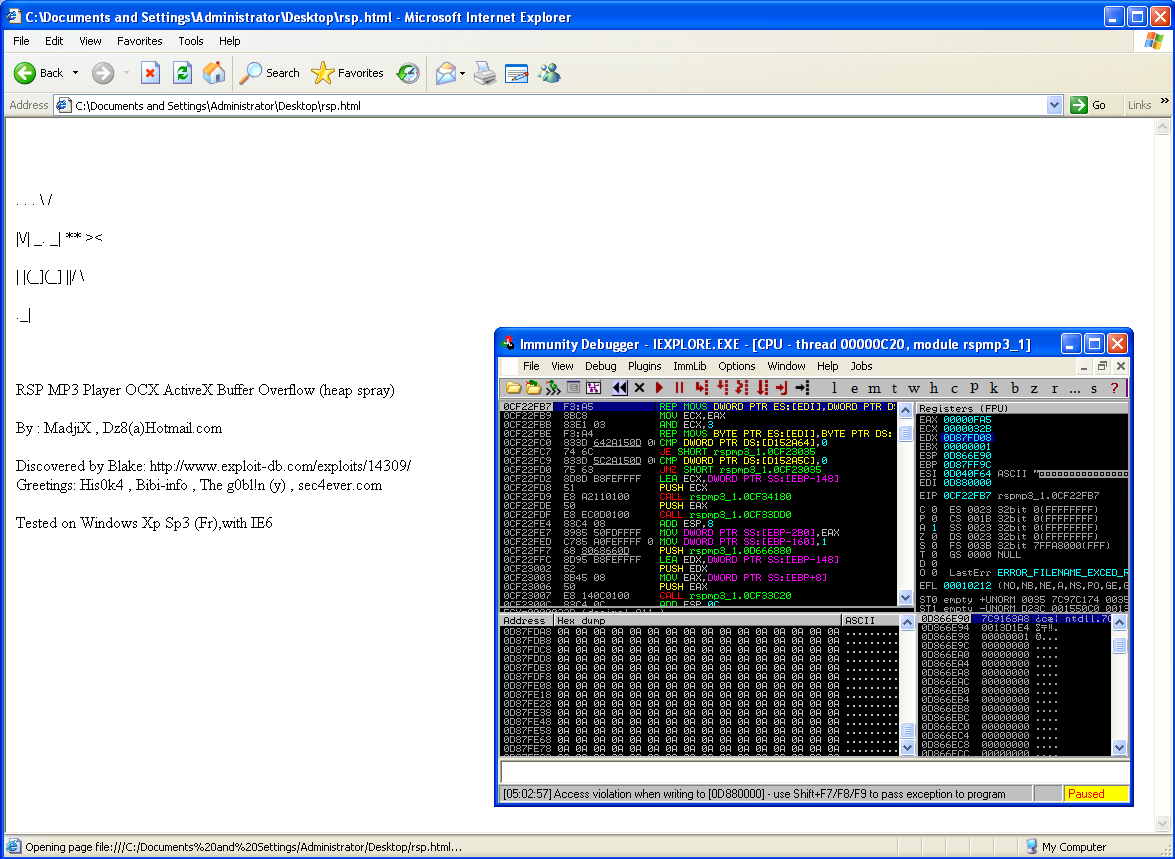Show Breakpoints with the 'b' button
Viewport: 1175px width, 859px height.
pyautogui.click(x=1015, y=388)
